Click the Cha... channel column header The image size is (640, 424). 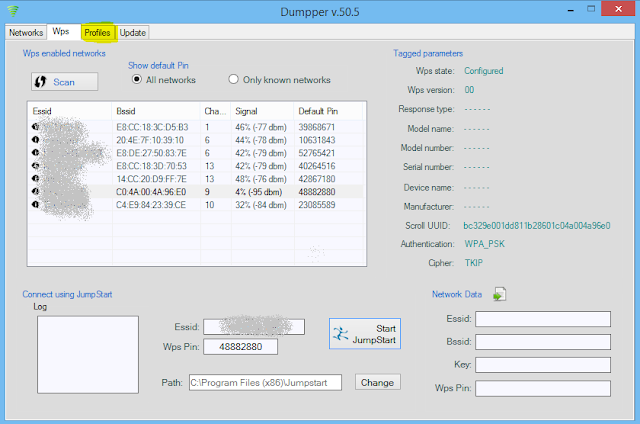pos(216,111)
